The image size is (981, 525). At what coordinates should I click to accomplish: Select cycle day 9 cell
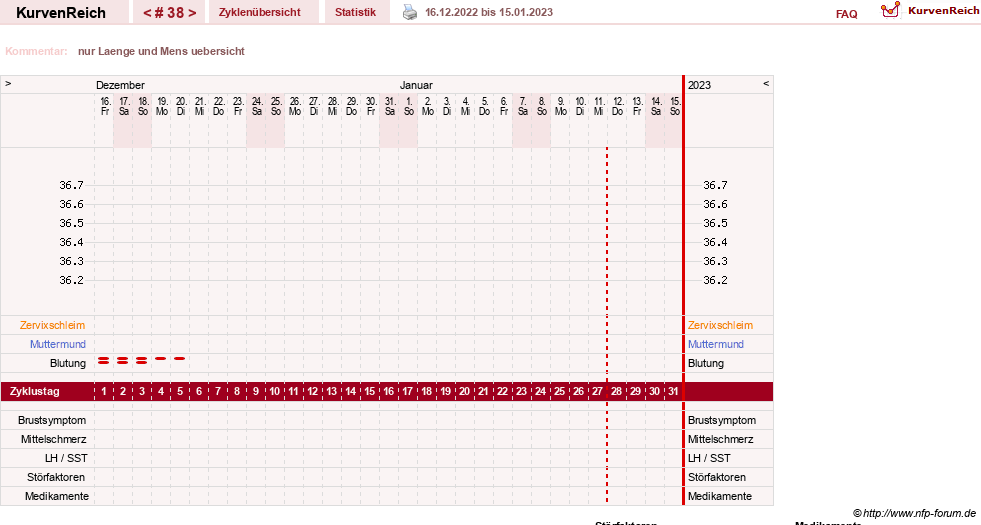(256, 391)
